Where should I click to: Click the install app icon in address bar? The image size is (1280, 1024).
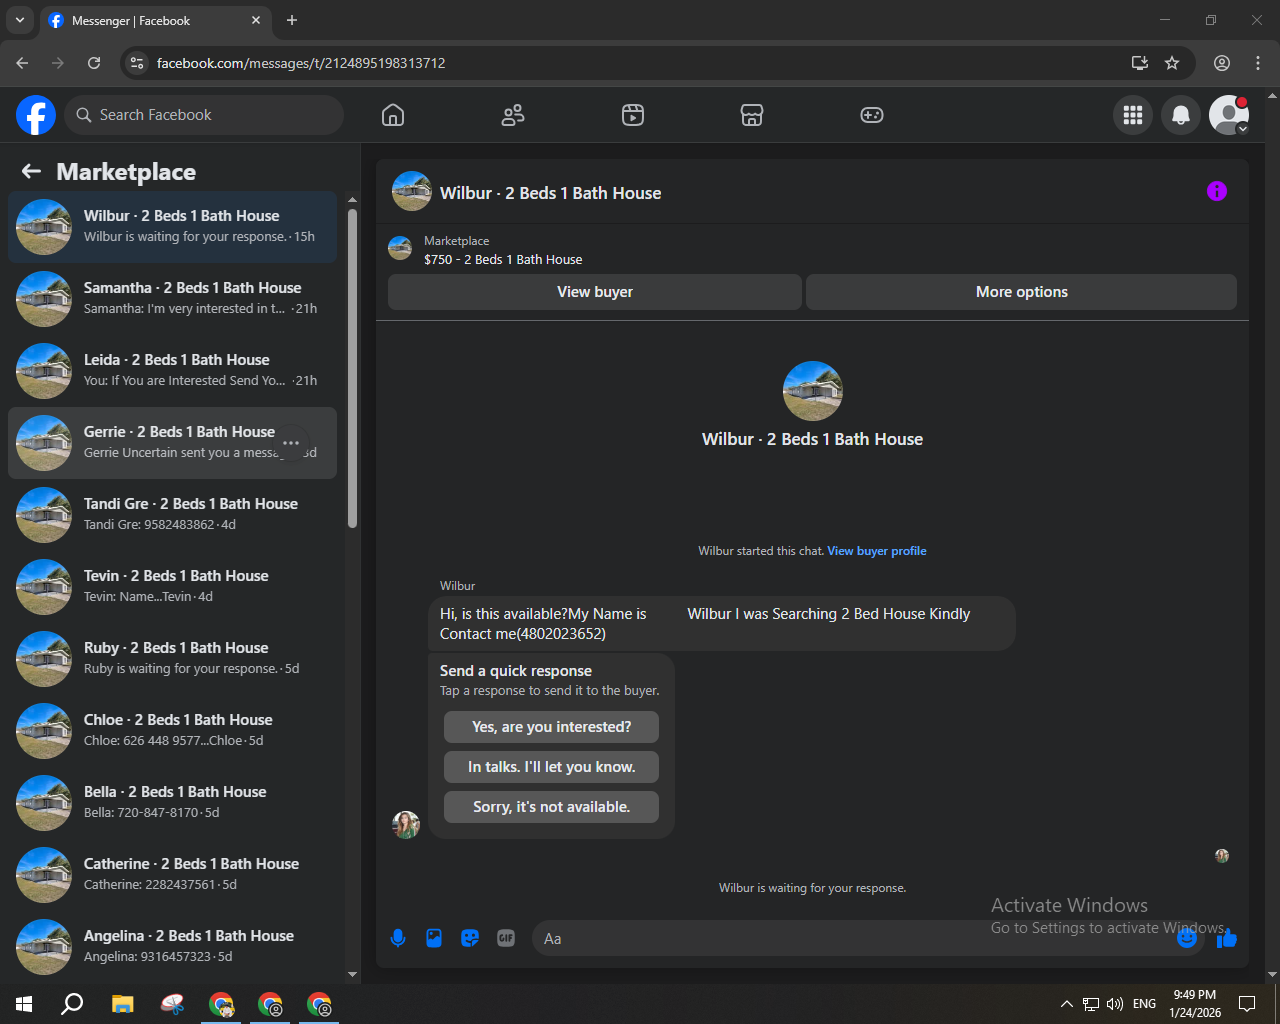pos(1139,63)
